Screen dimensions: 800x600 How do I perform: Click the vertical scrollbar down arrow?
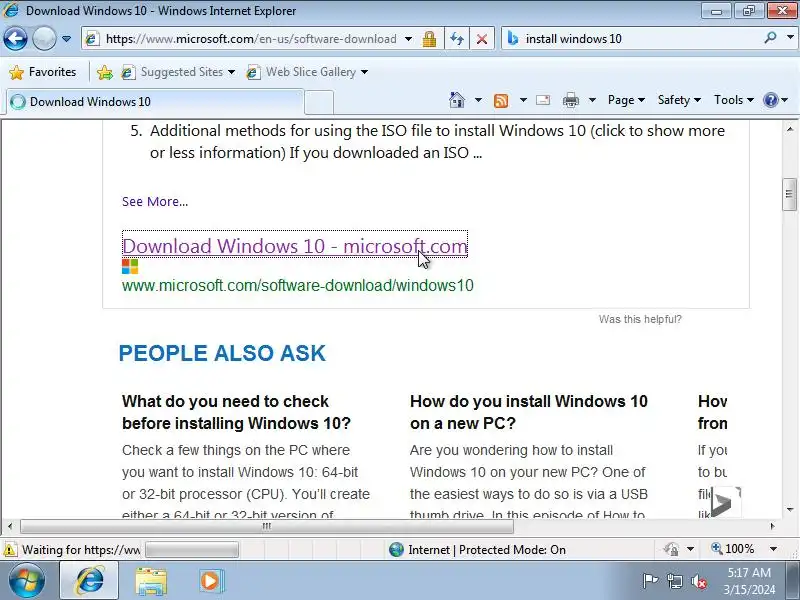(790, 509)
